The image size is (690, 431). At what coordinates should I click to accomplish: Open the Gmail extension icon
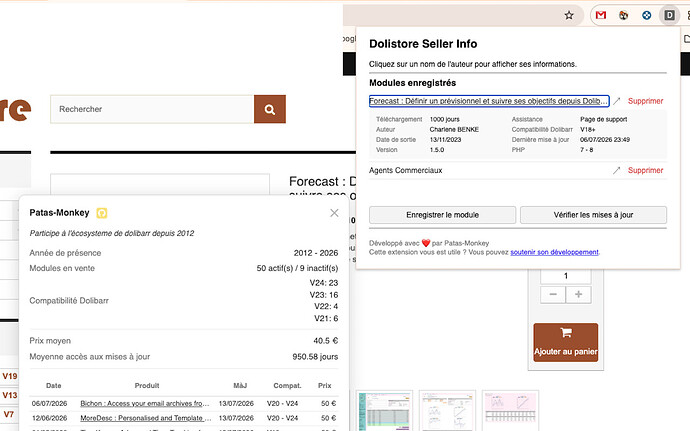pyautogui.click(x=601, y=15)
